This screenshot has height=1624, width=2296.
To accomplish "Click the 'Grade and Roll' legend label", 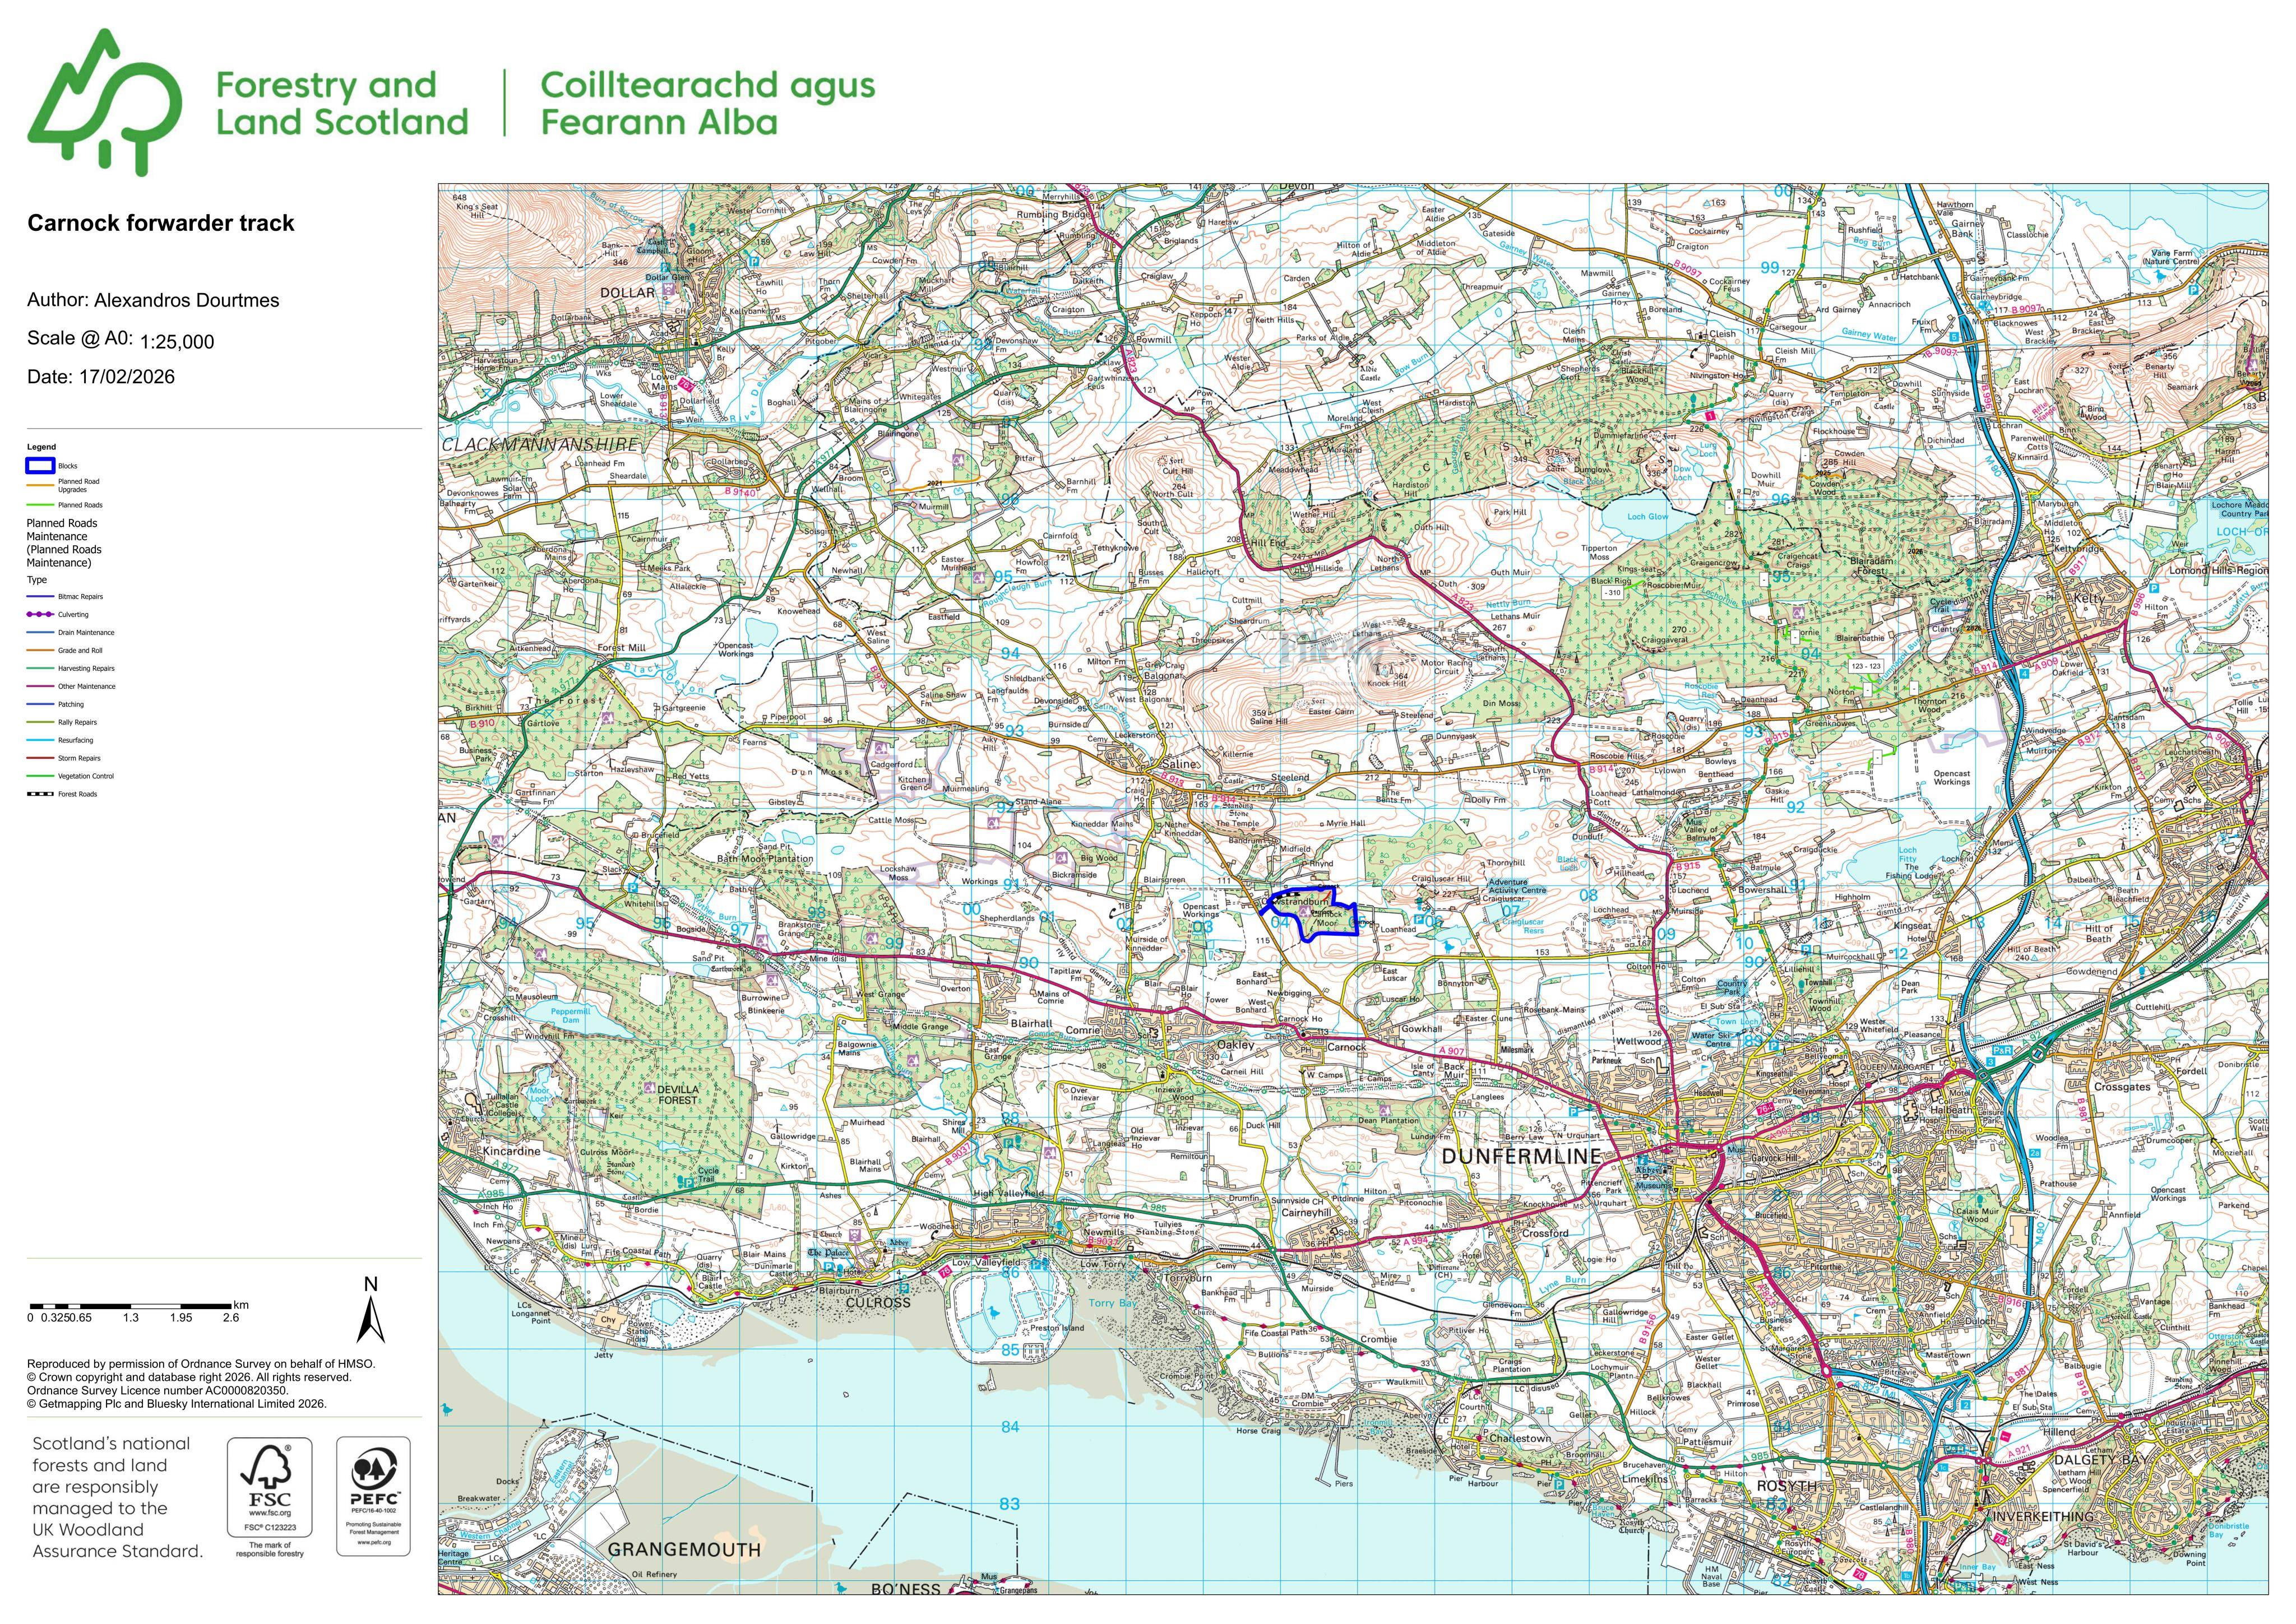I will 80,651.
